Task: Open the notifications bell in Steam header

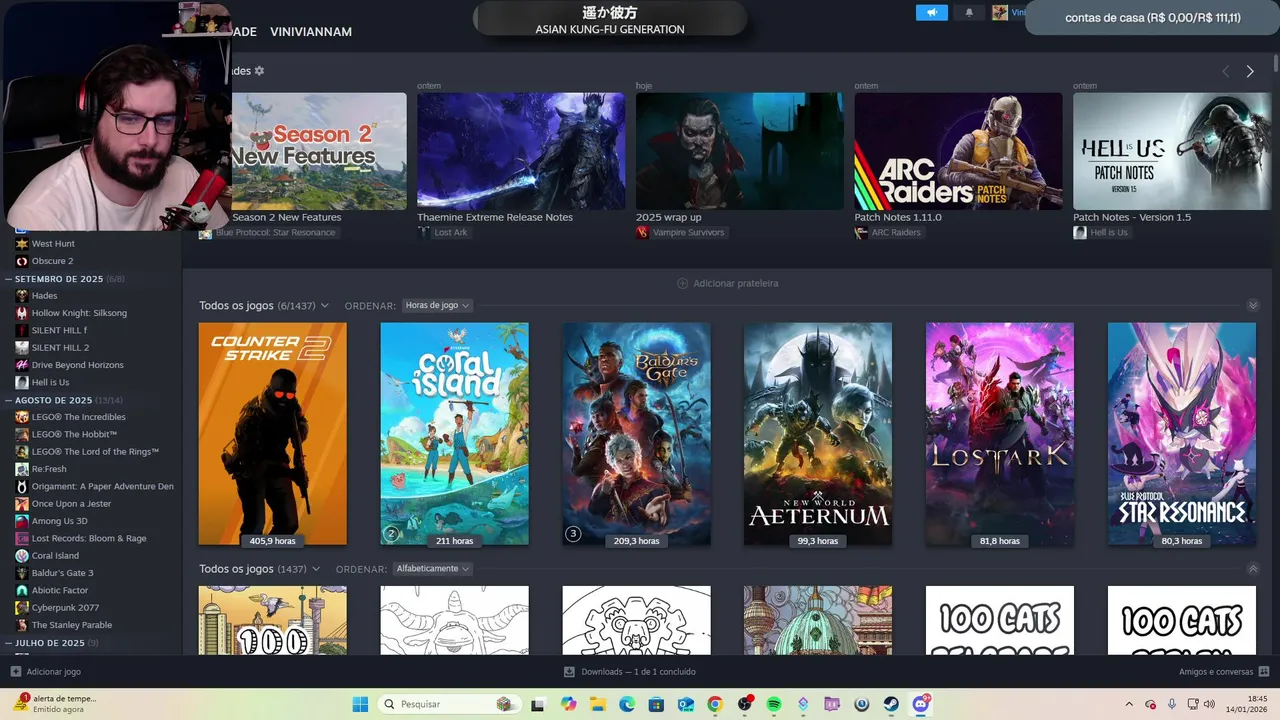Action: (x=968, y=12)
